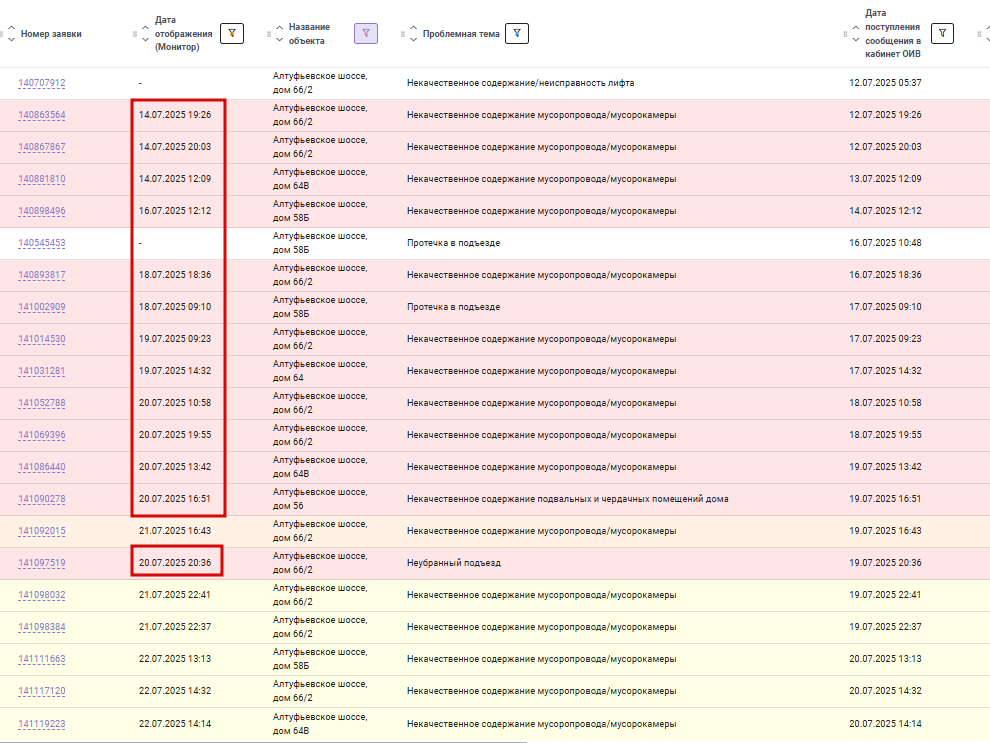Open request 140863564
Image resolution: width=990 pixels, height=743 pixels.
tap(42, 115)
